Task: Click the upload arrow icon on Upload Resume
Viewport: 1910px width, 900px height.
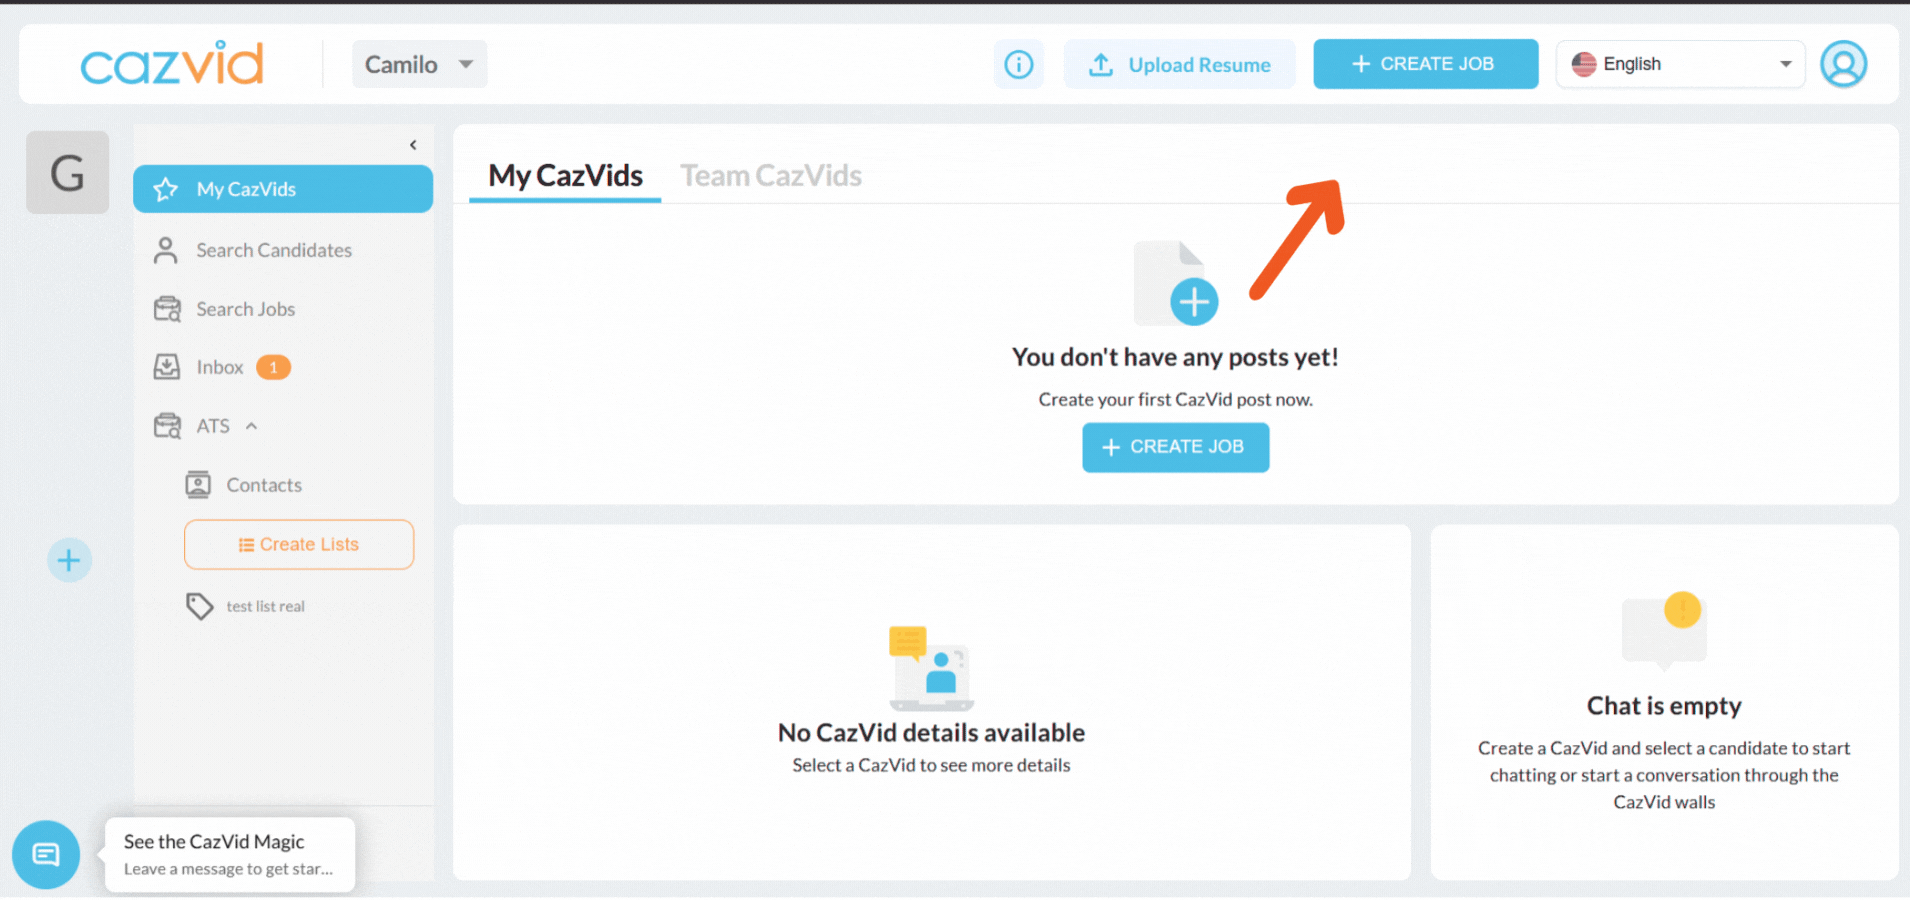Action: pos(1101,65)
